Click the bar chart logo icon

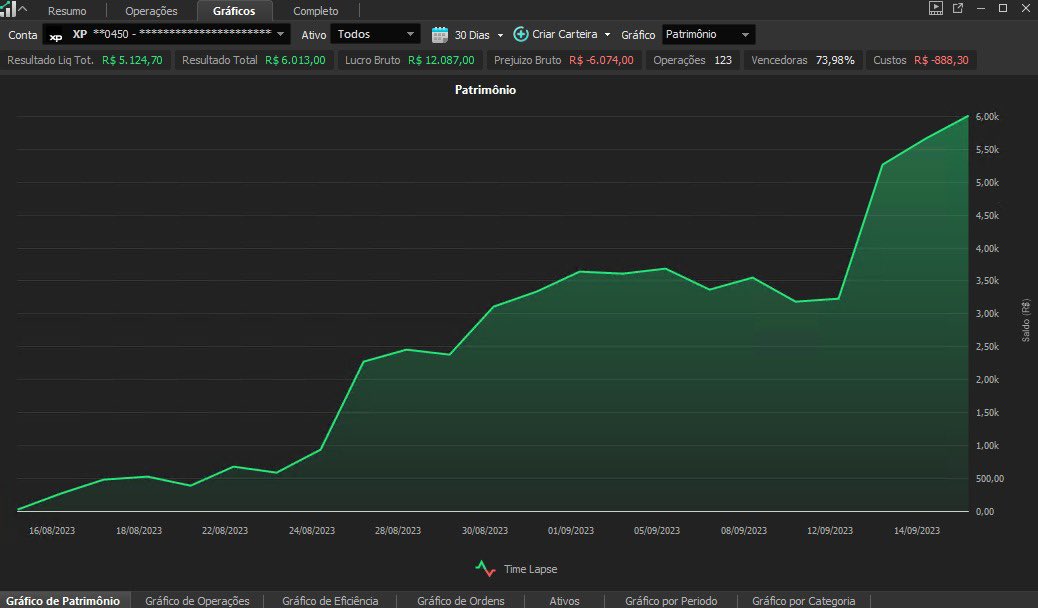click(7, 9)
